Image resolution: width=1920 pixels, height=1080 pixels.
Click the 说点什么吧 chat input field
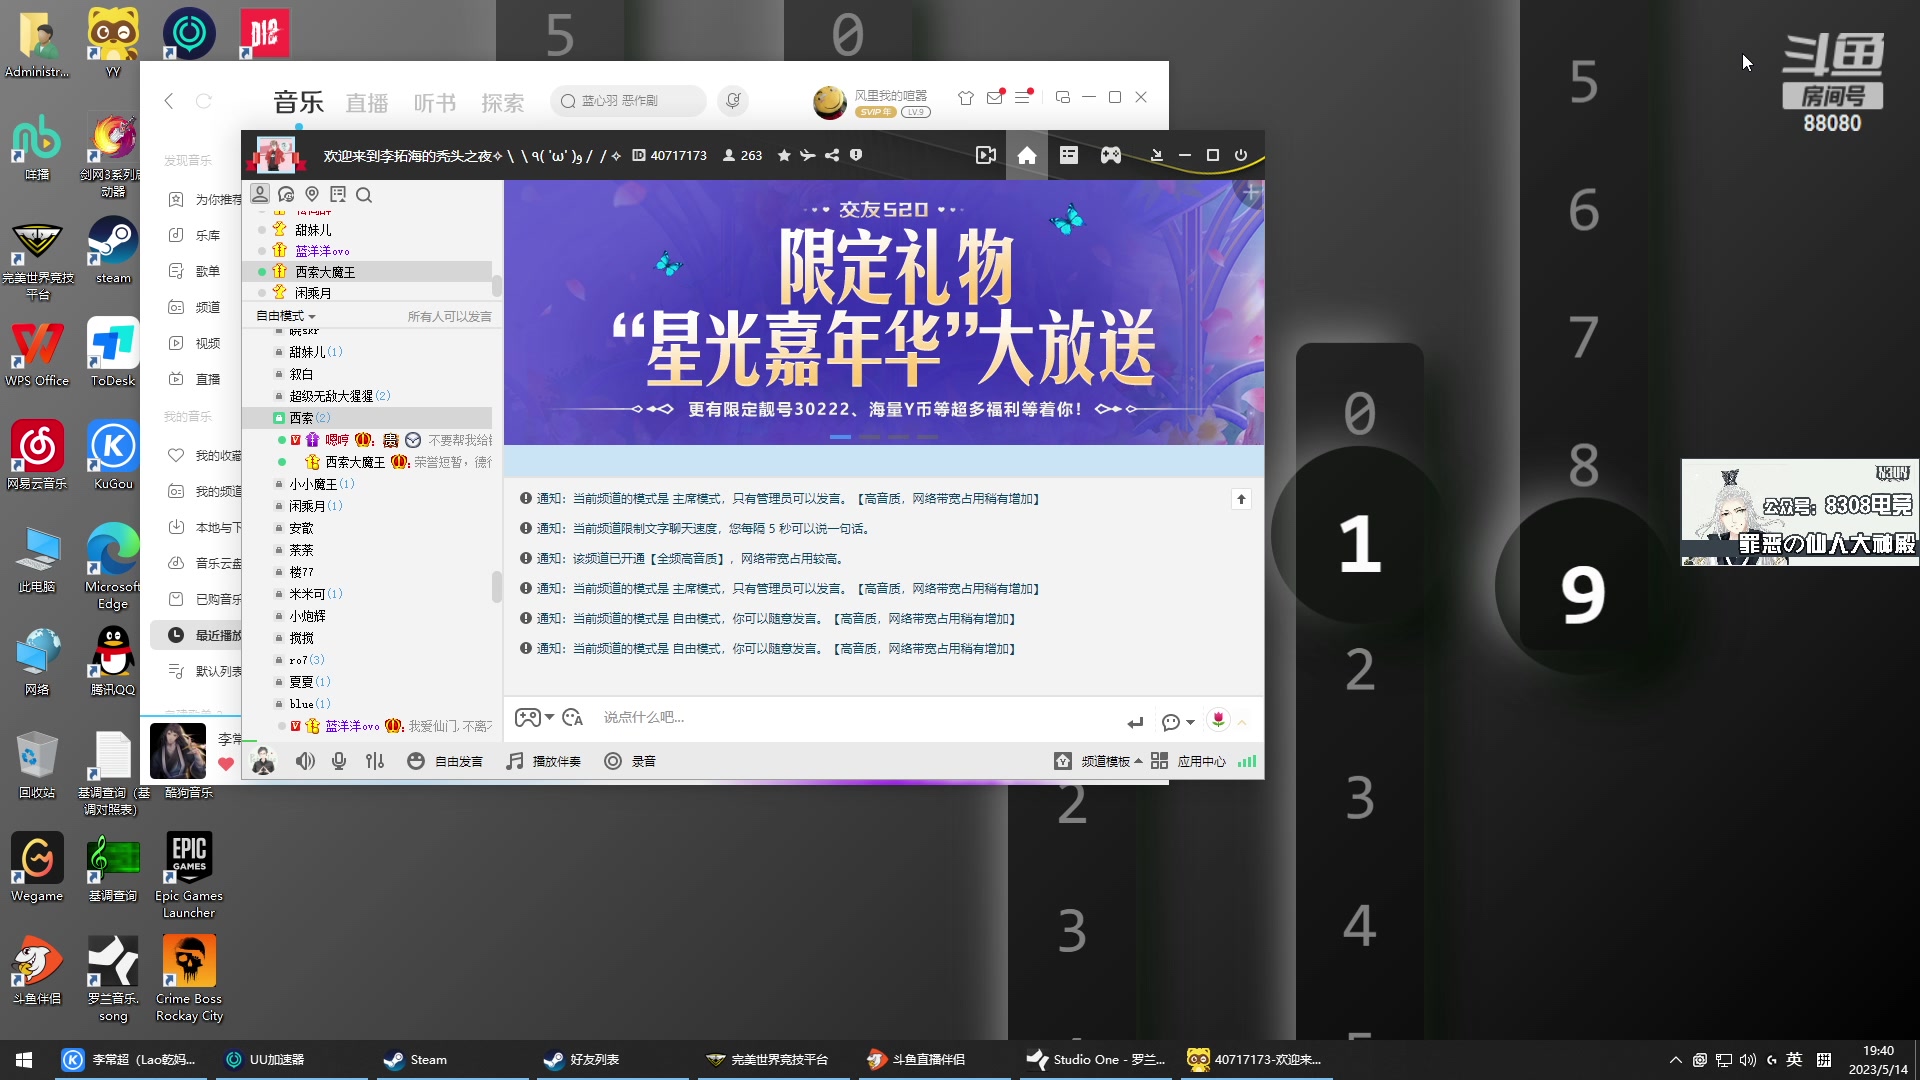(x=700, y=717)
